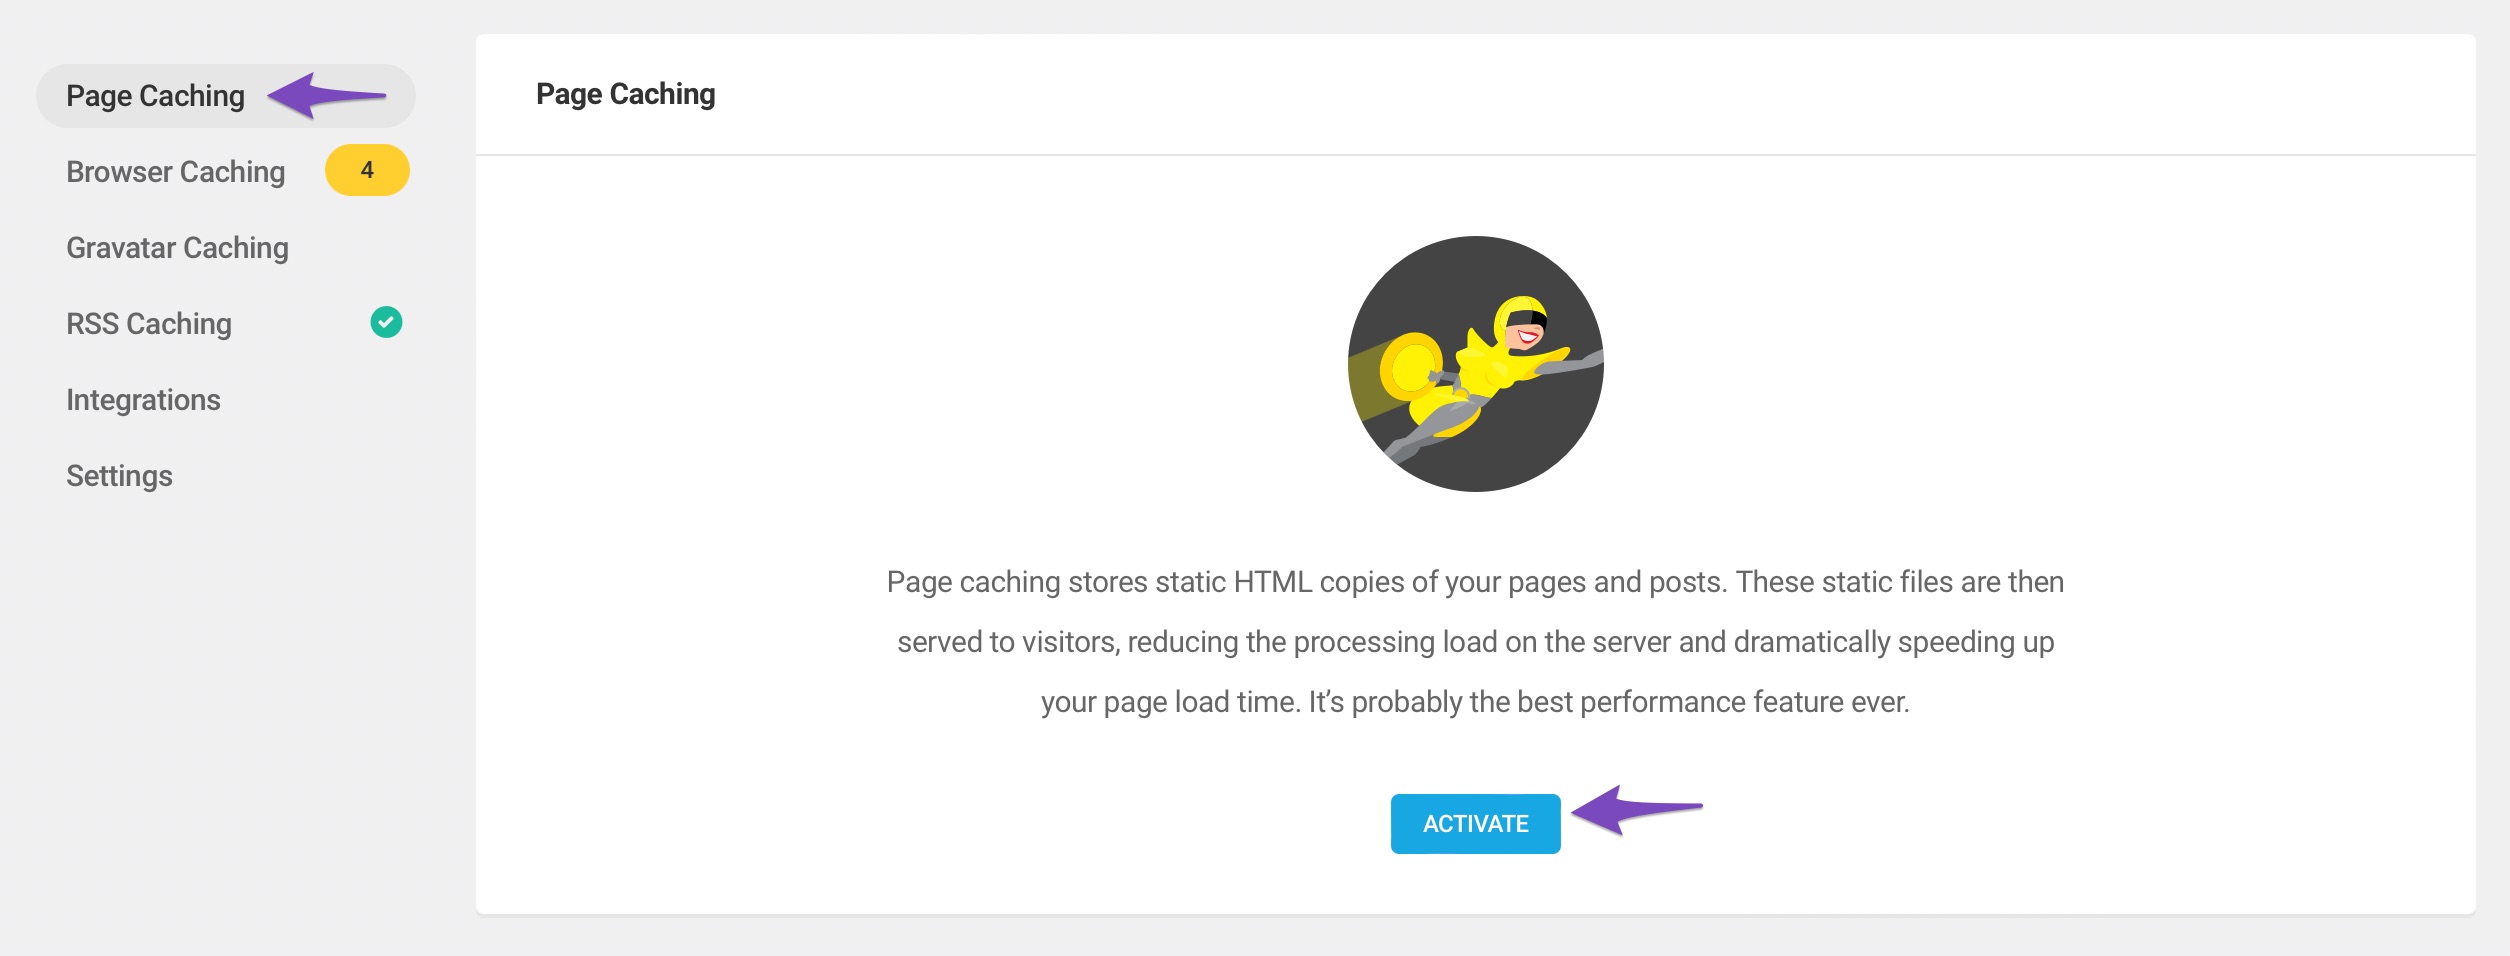
Task: Click the yellow 4 issues badge
Action: [367, 170]
